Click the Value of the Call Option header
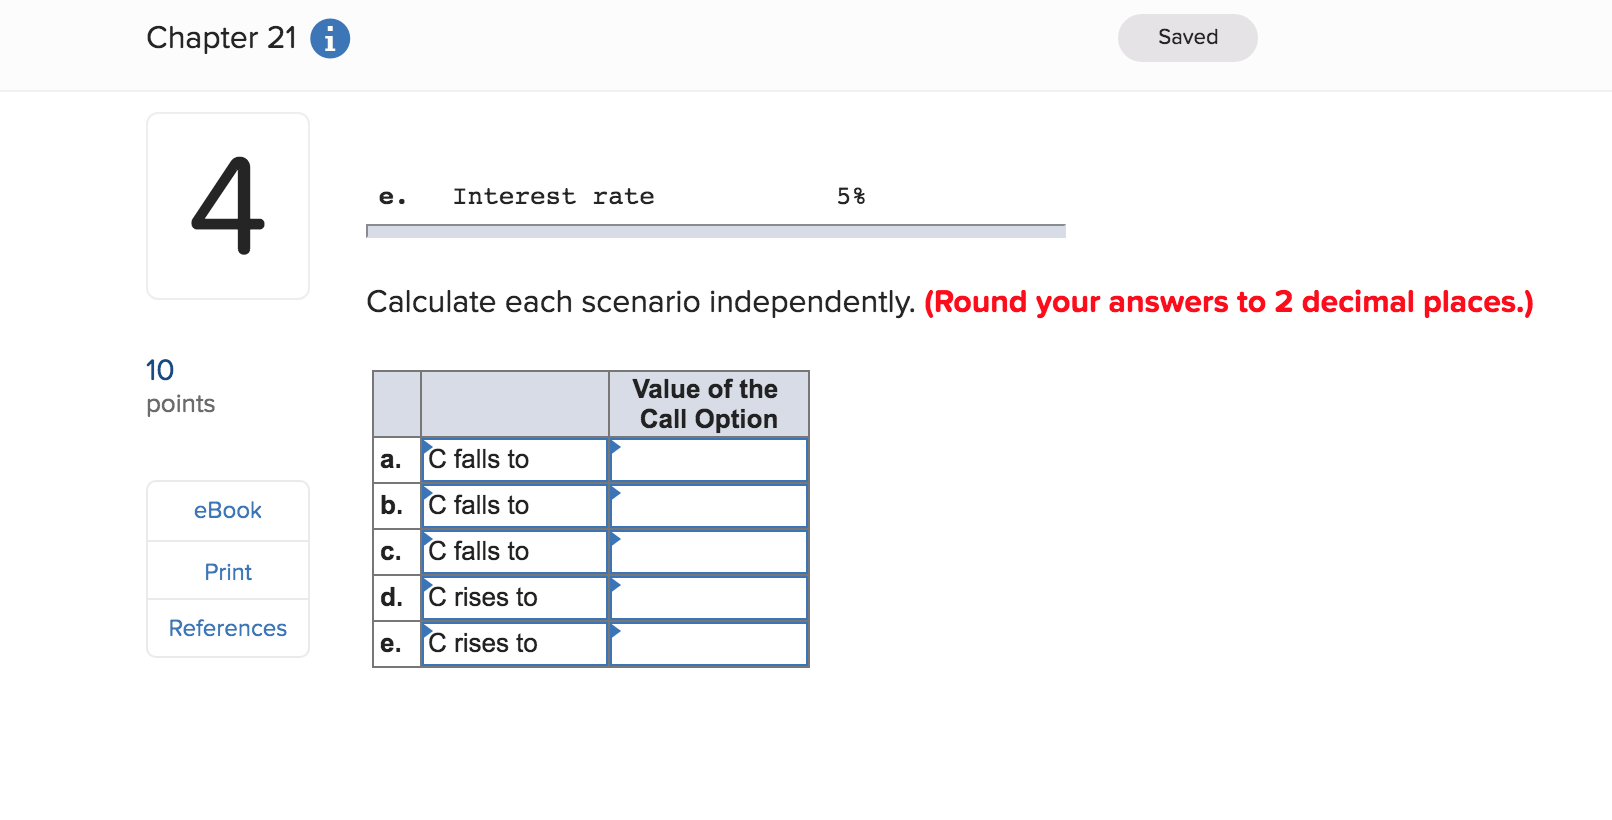This screenshot has width=1612, height=820. tap(707, 404)
